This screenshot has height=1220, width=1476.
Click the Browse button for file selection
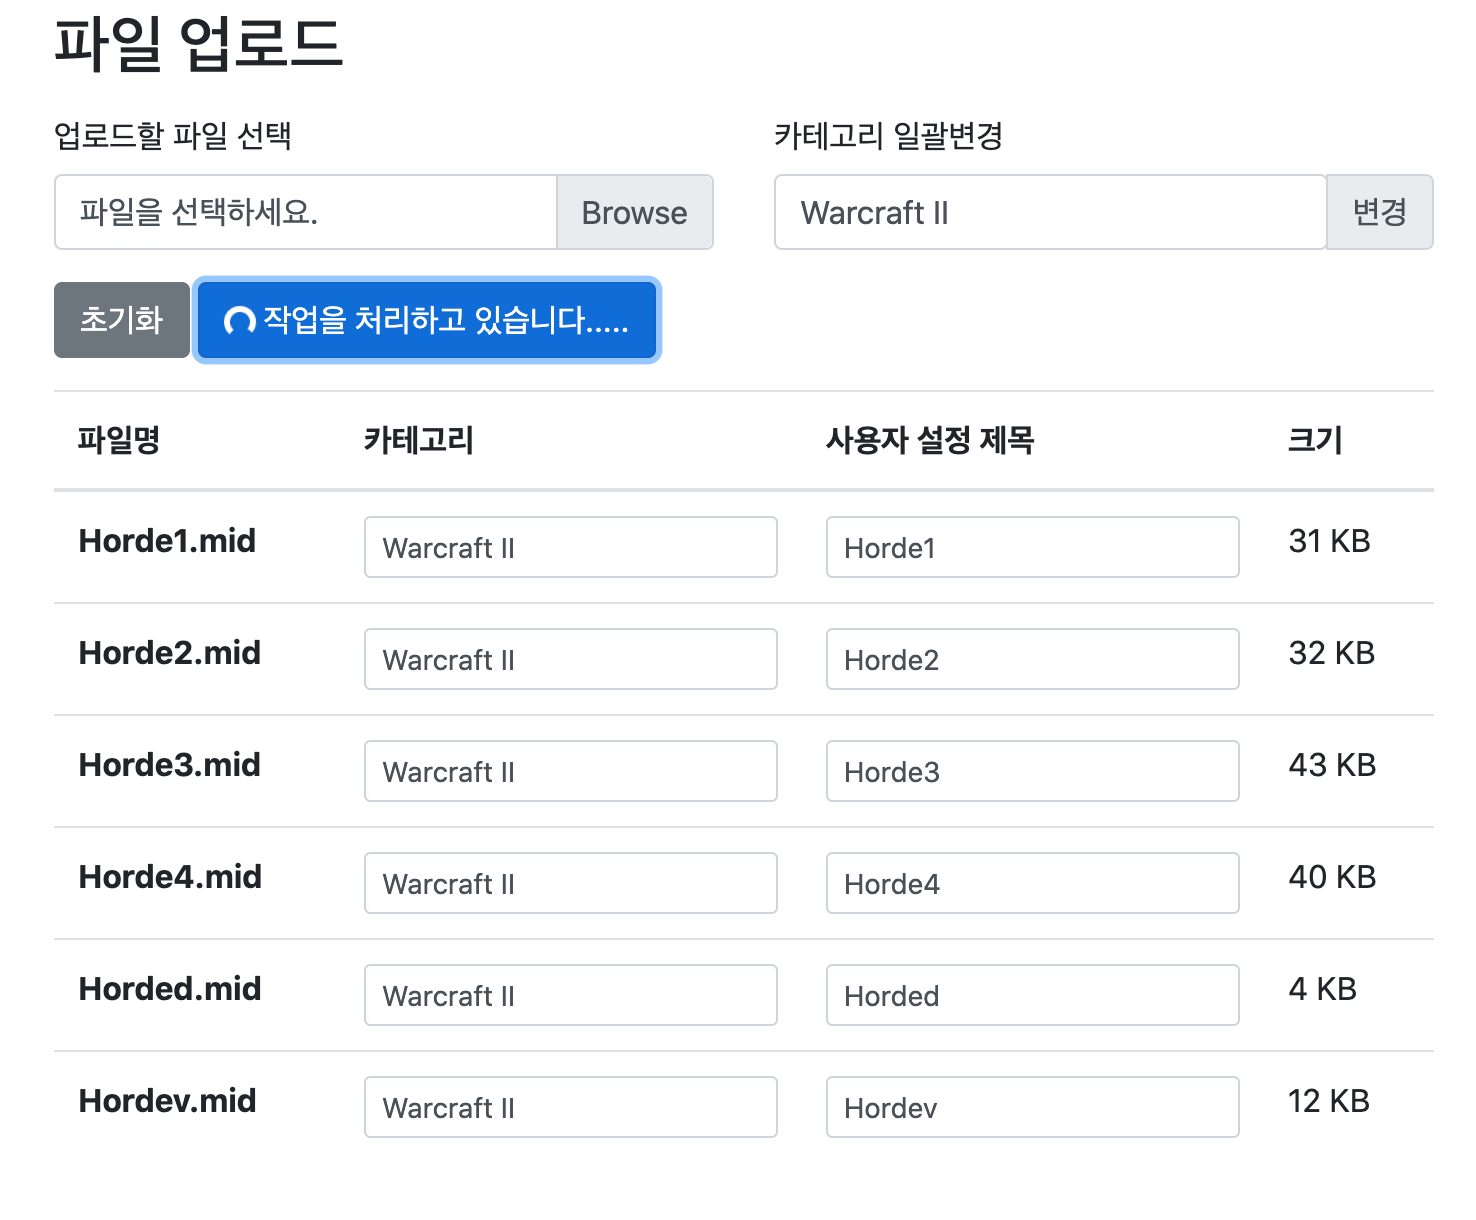coord(634,213)
